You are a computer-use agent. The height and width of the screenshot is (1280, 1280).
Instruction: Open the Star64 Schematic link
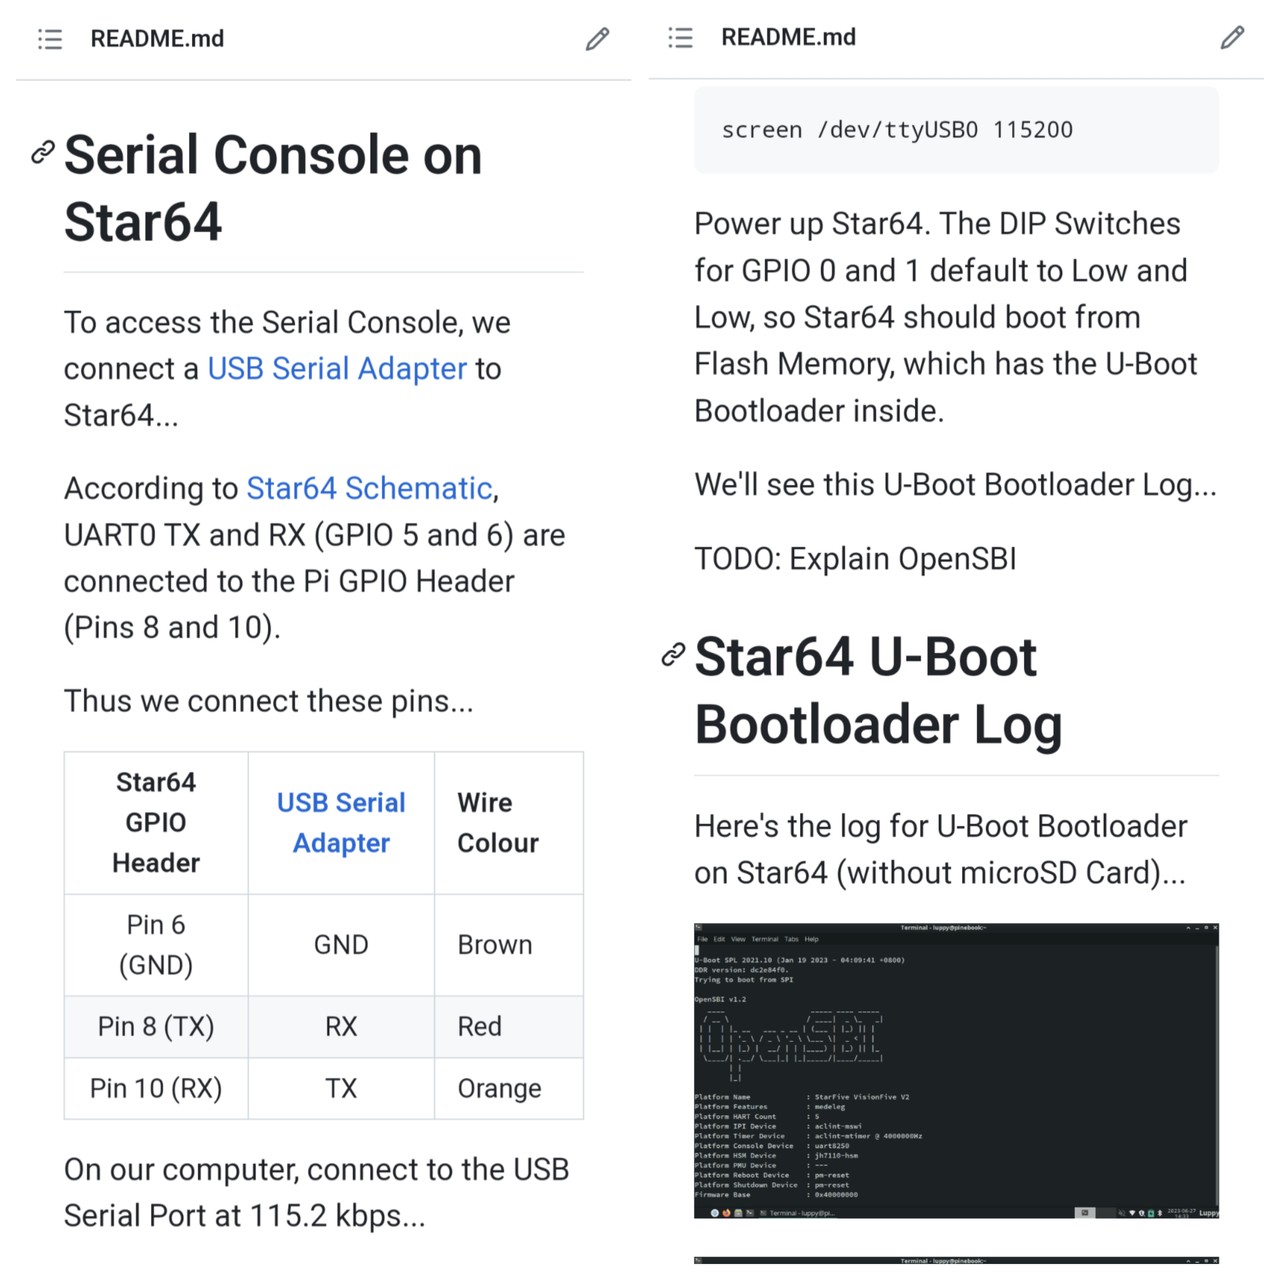(x=369, y=488)
